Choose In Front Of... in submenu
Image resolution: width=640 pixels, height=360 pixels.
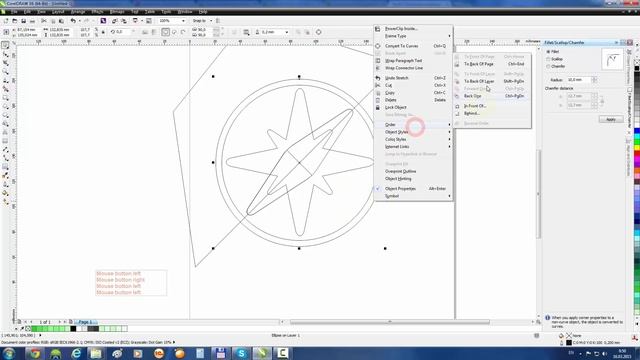(x=492, y=106)
